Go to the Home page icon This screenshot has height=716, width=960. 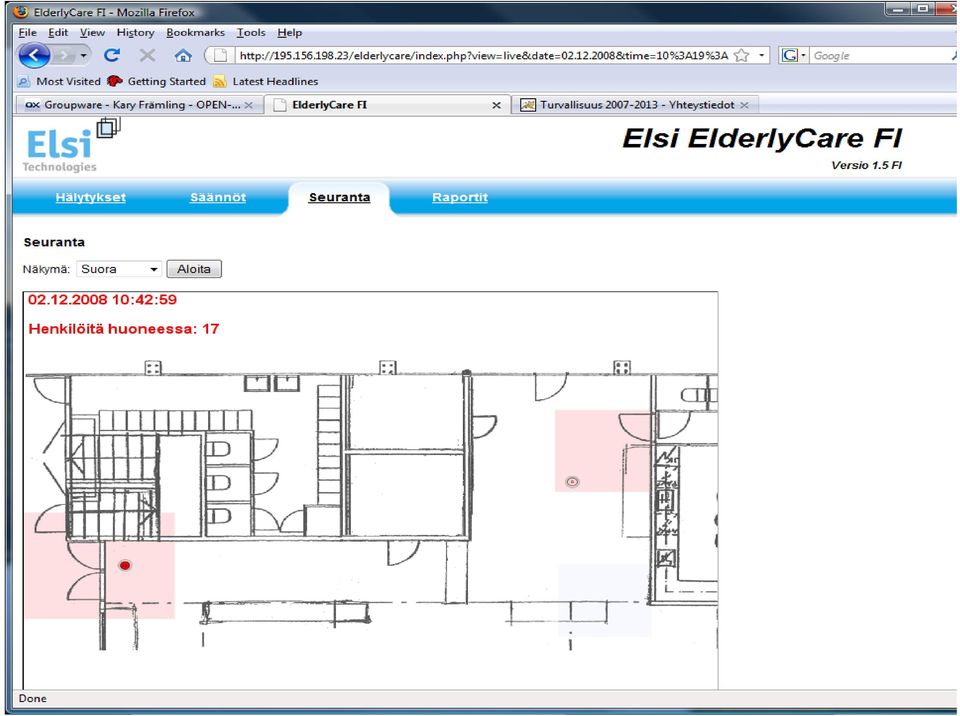pyautogui.click(x=182, y=56)
